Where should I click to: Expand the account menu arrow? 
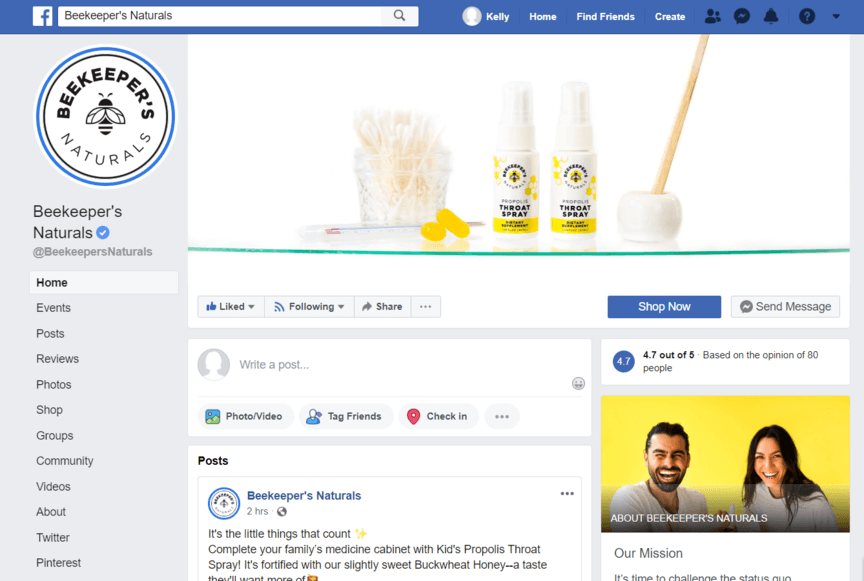[836, 17]
